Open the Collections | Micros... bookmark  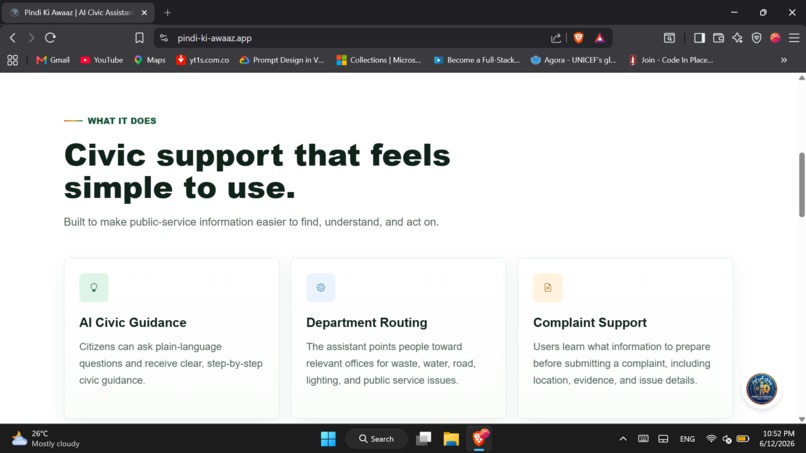point(379,60)
